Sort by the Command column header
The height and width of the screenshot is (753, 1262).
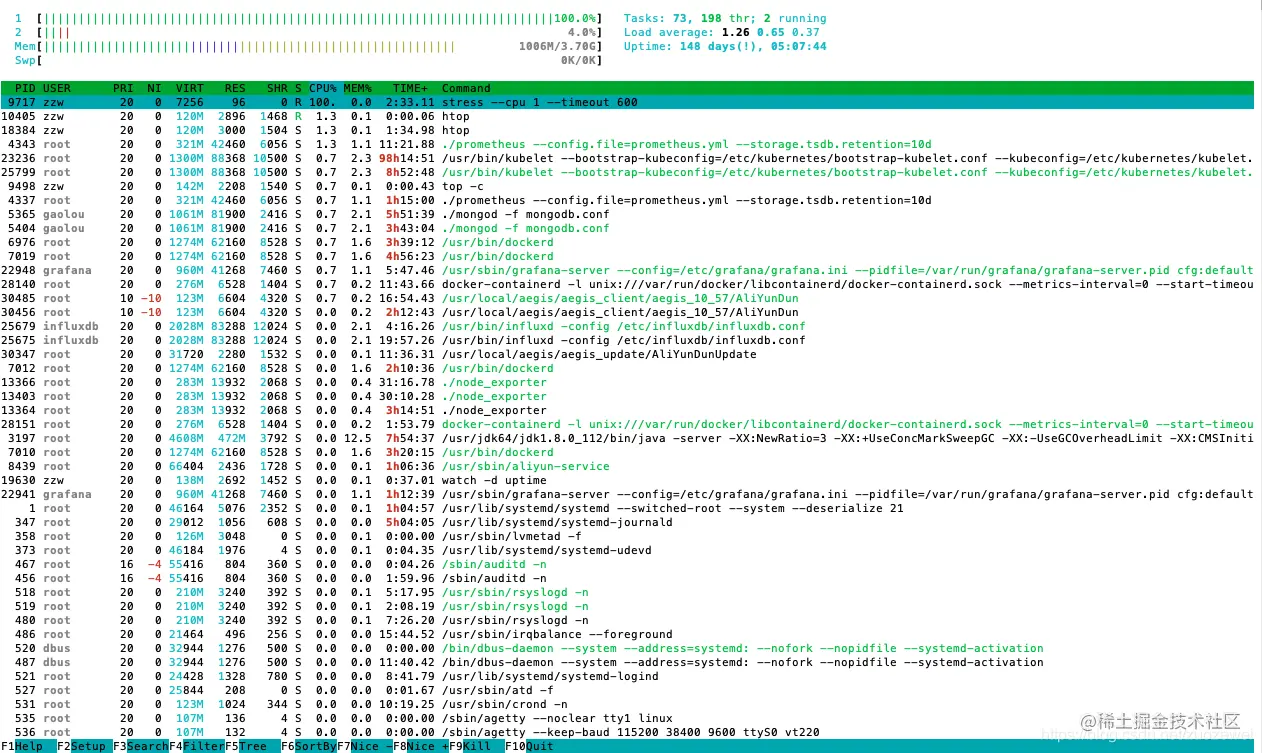click(x=466, y=88)
